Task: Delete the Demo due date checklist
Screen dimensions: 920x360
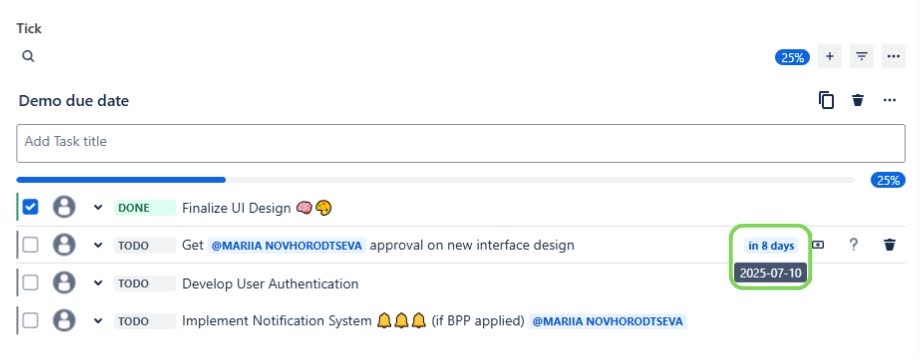Action: tap(858, 100)
